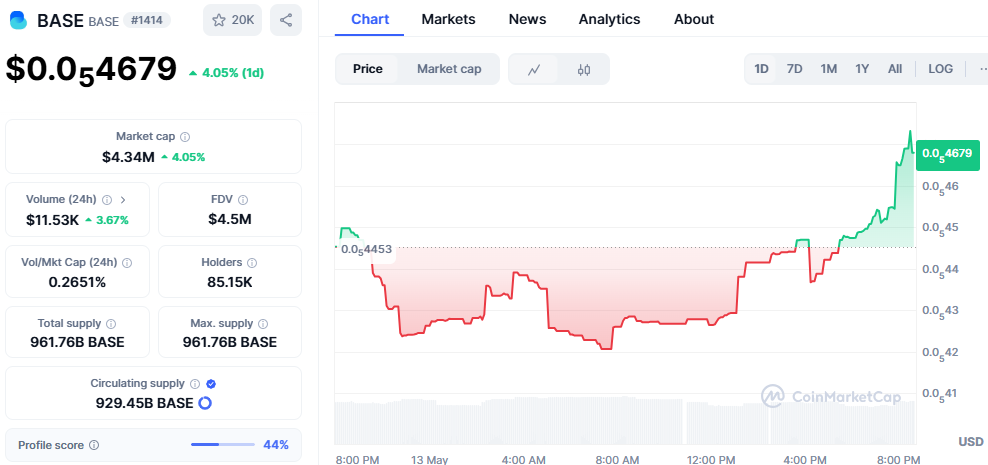Switch to candlestick chart icon
The width and height of the screenshot is (988, 465).
coord(584,69)
